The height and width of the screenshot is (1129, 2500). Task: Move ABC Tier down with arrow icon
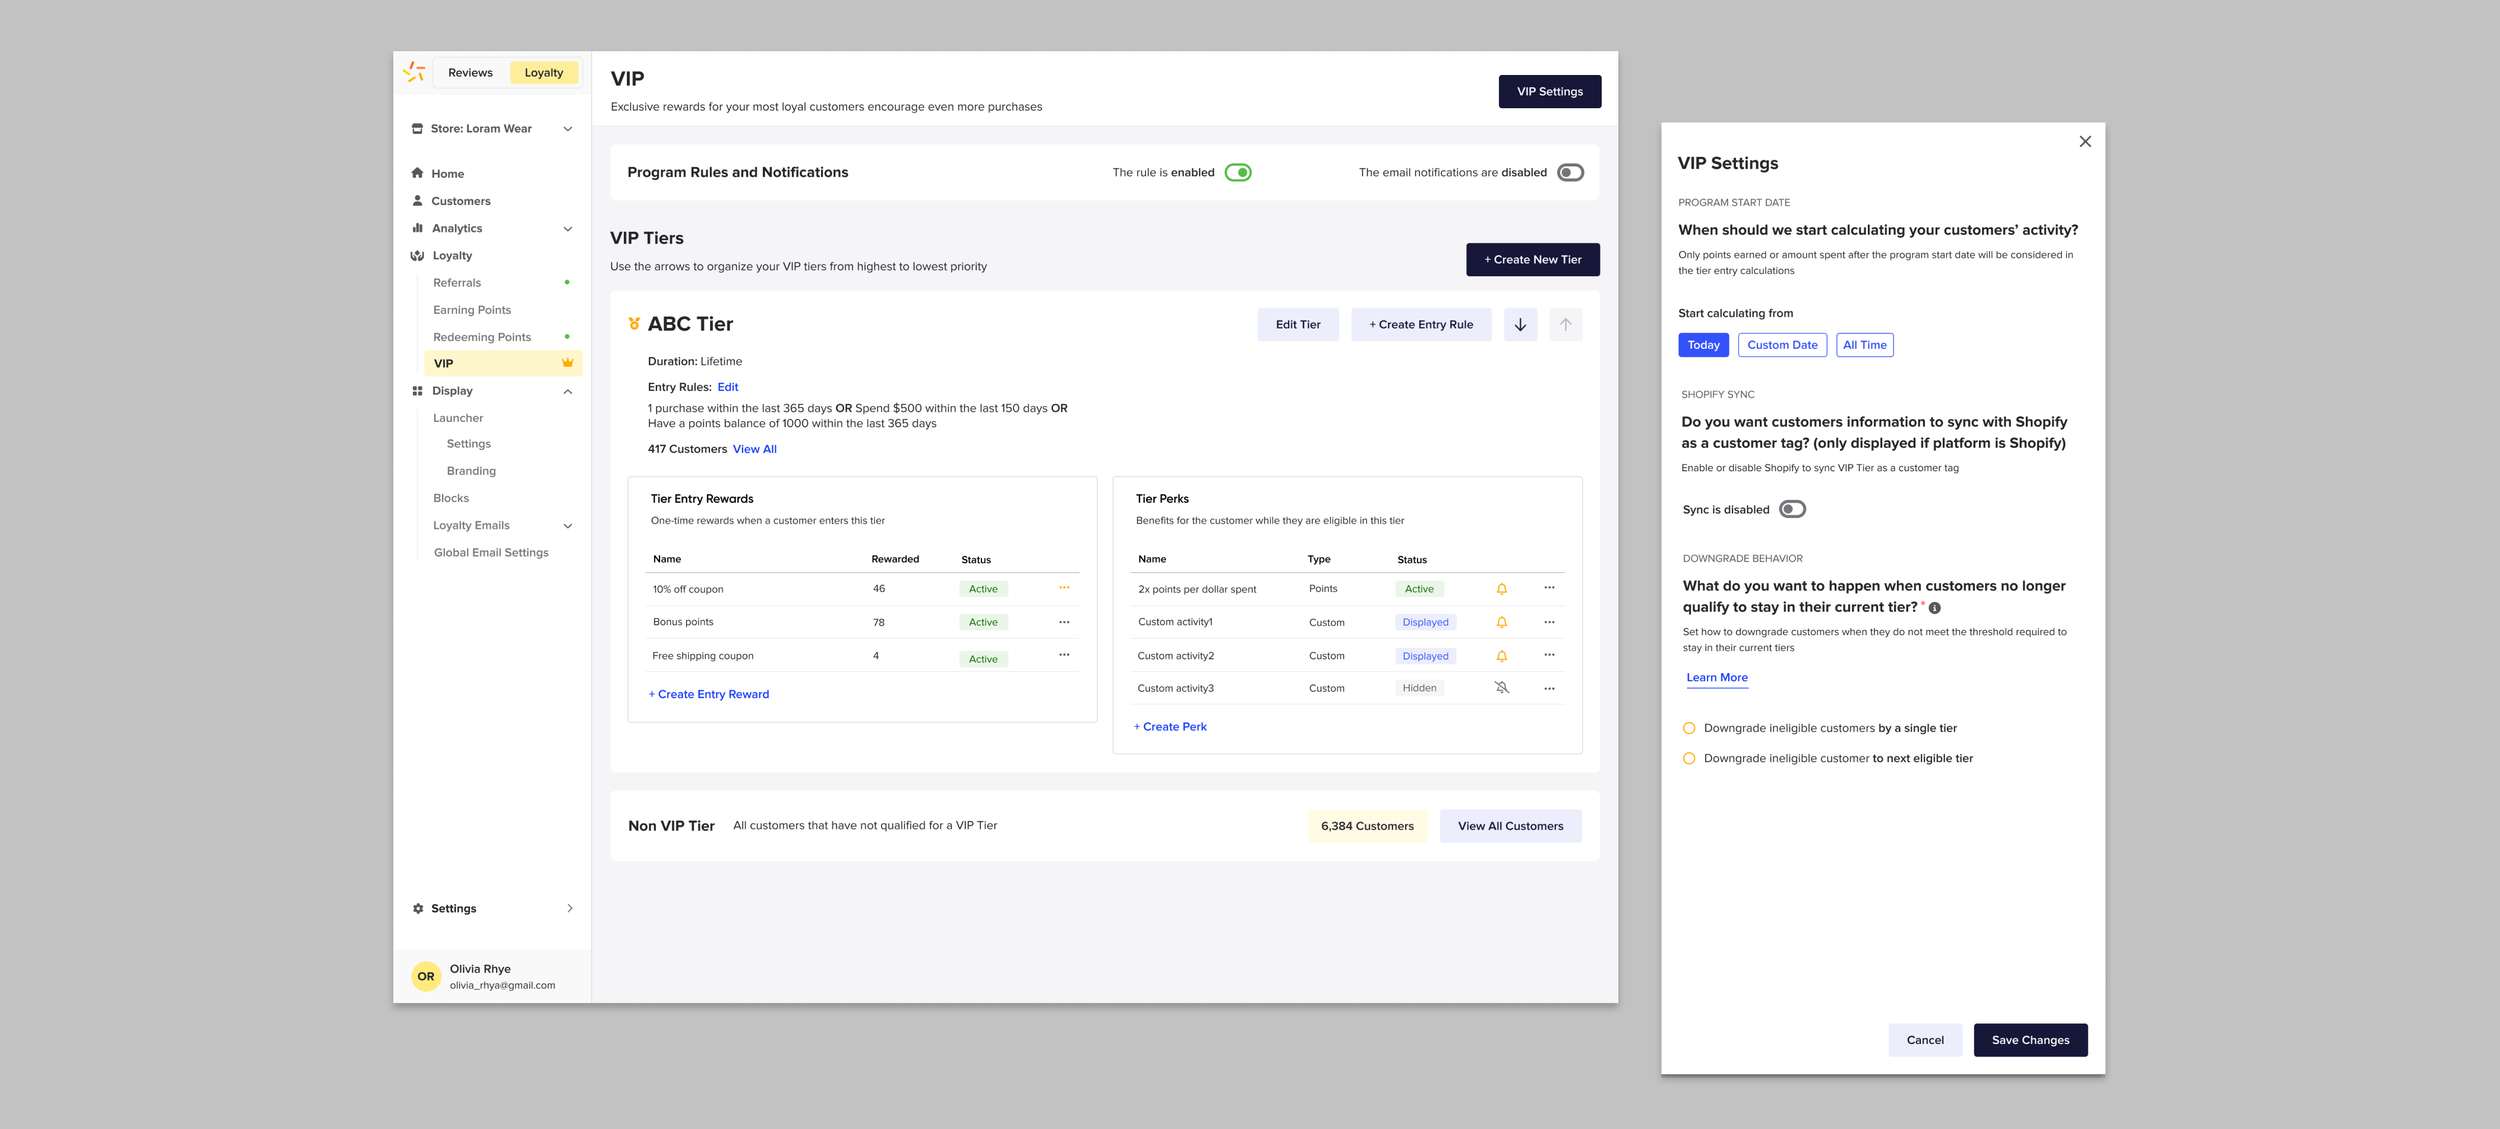(x=1520, y=324)
